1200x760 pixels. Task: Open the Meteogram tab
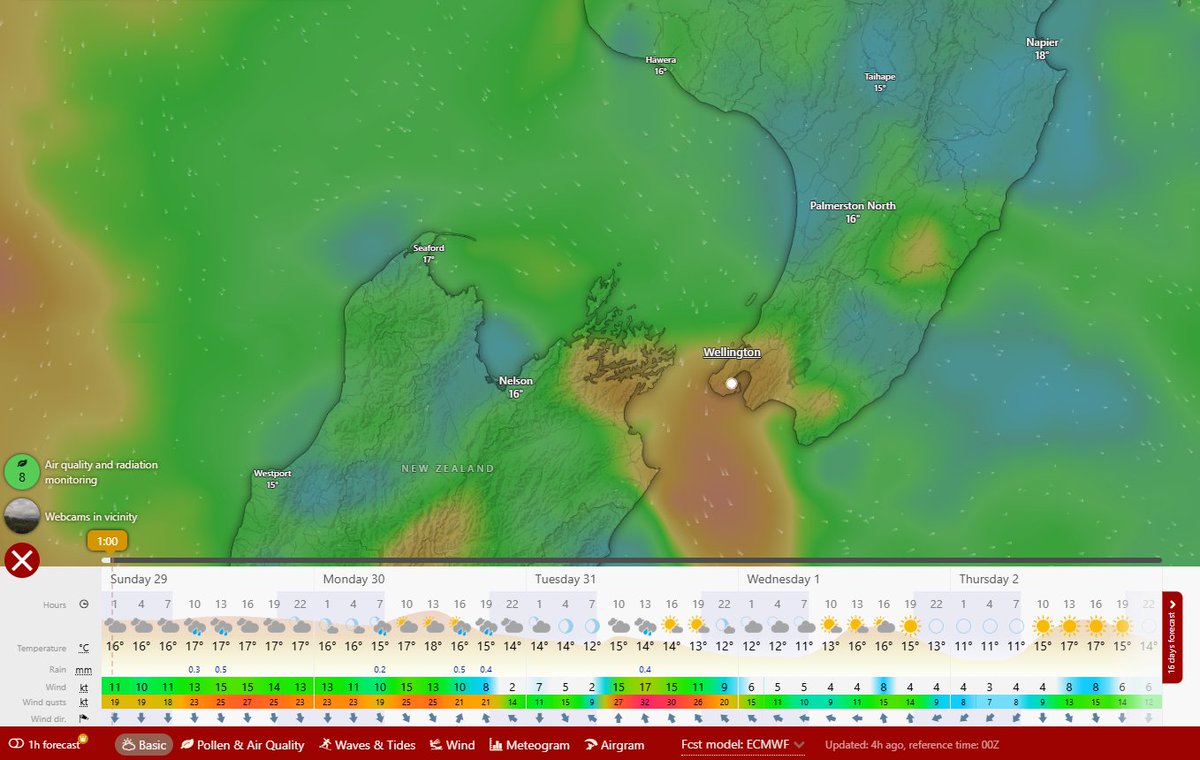530,745
